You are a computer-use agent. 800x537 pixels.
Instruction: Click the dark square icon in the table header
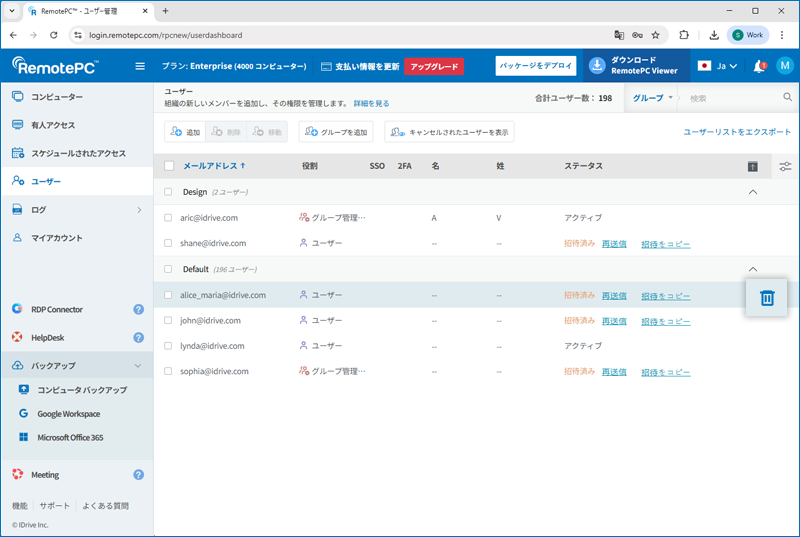(x=753, y=166)
